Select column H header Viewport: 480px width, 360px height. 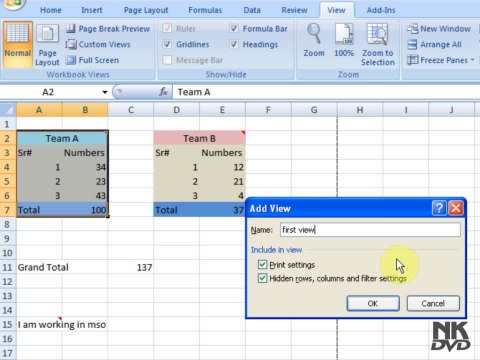pyautogui.click(x=360, y=110)
